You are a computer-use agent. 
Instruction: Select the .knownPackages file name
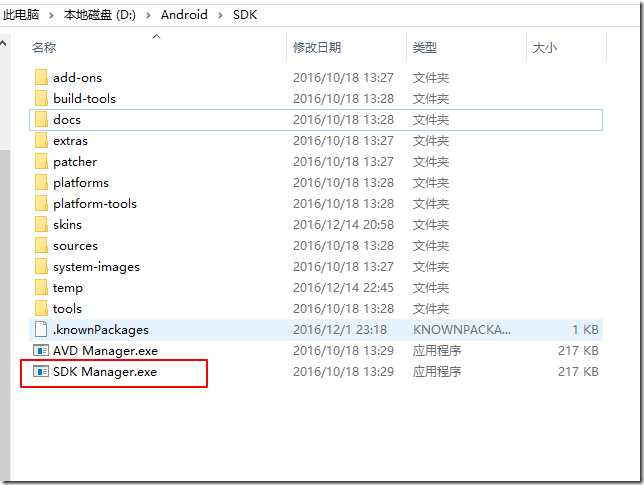pos(101,330)
